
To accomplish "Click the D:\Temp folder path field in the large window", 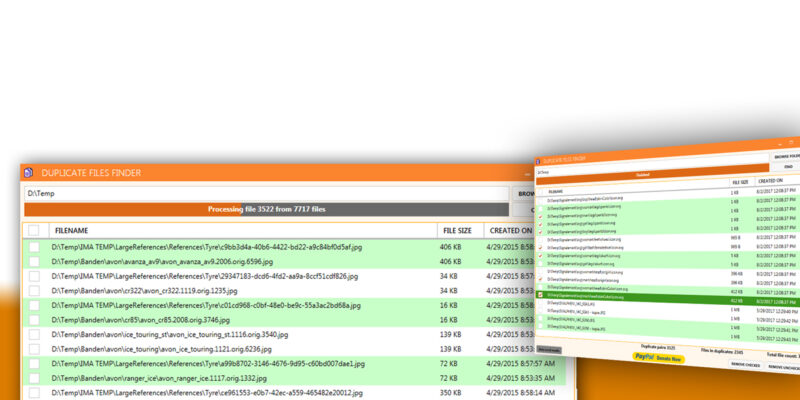I will [x=266, y=194].
